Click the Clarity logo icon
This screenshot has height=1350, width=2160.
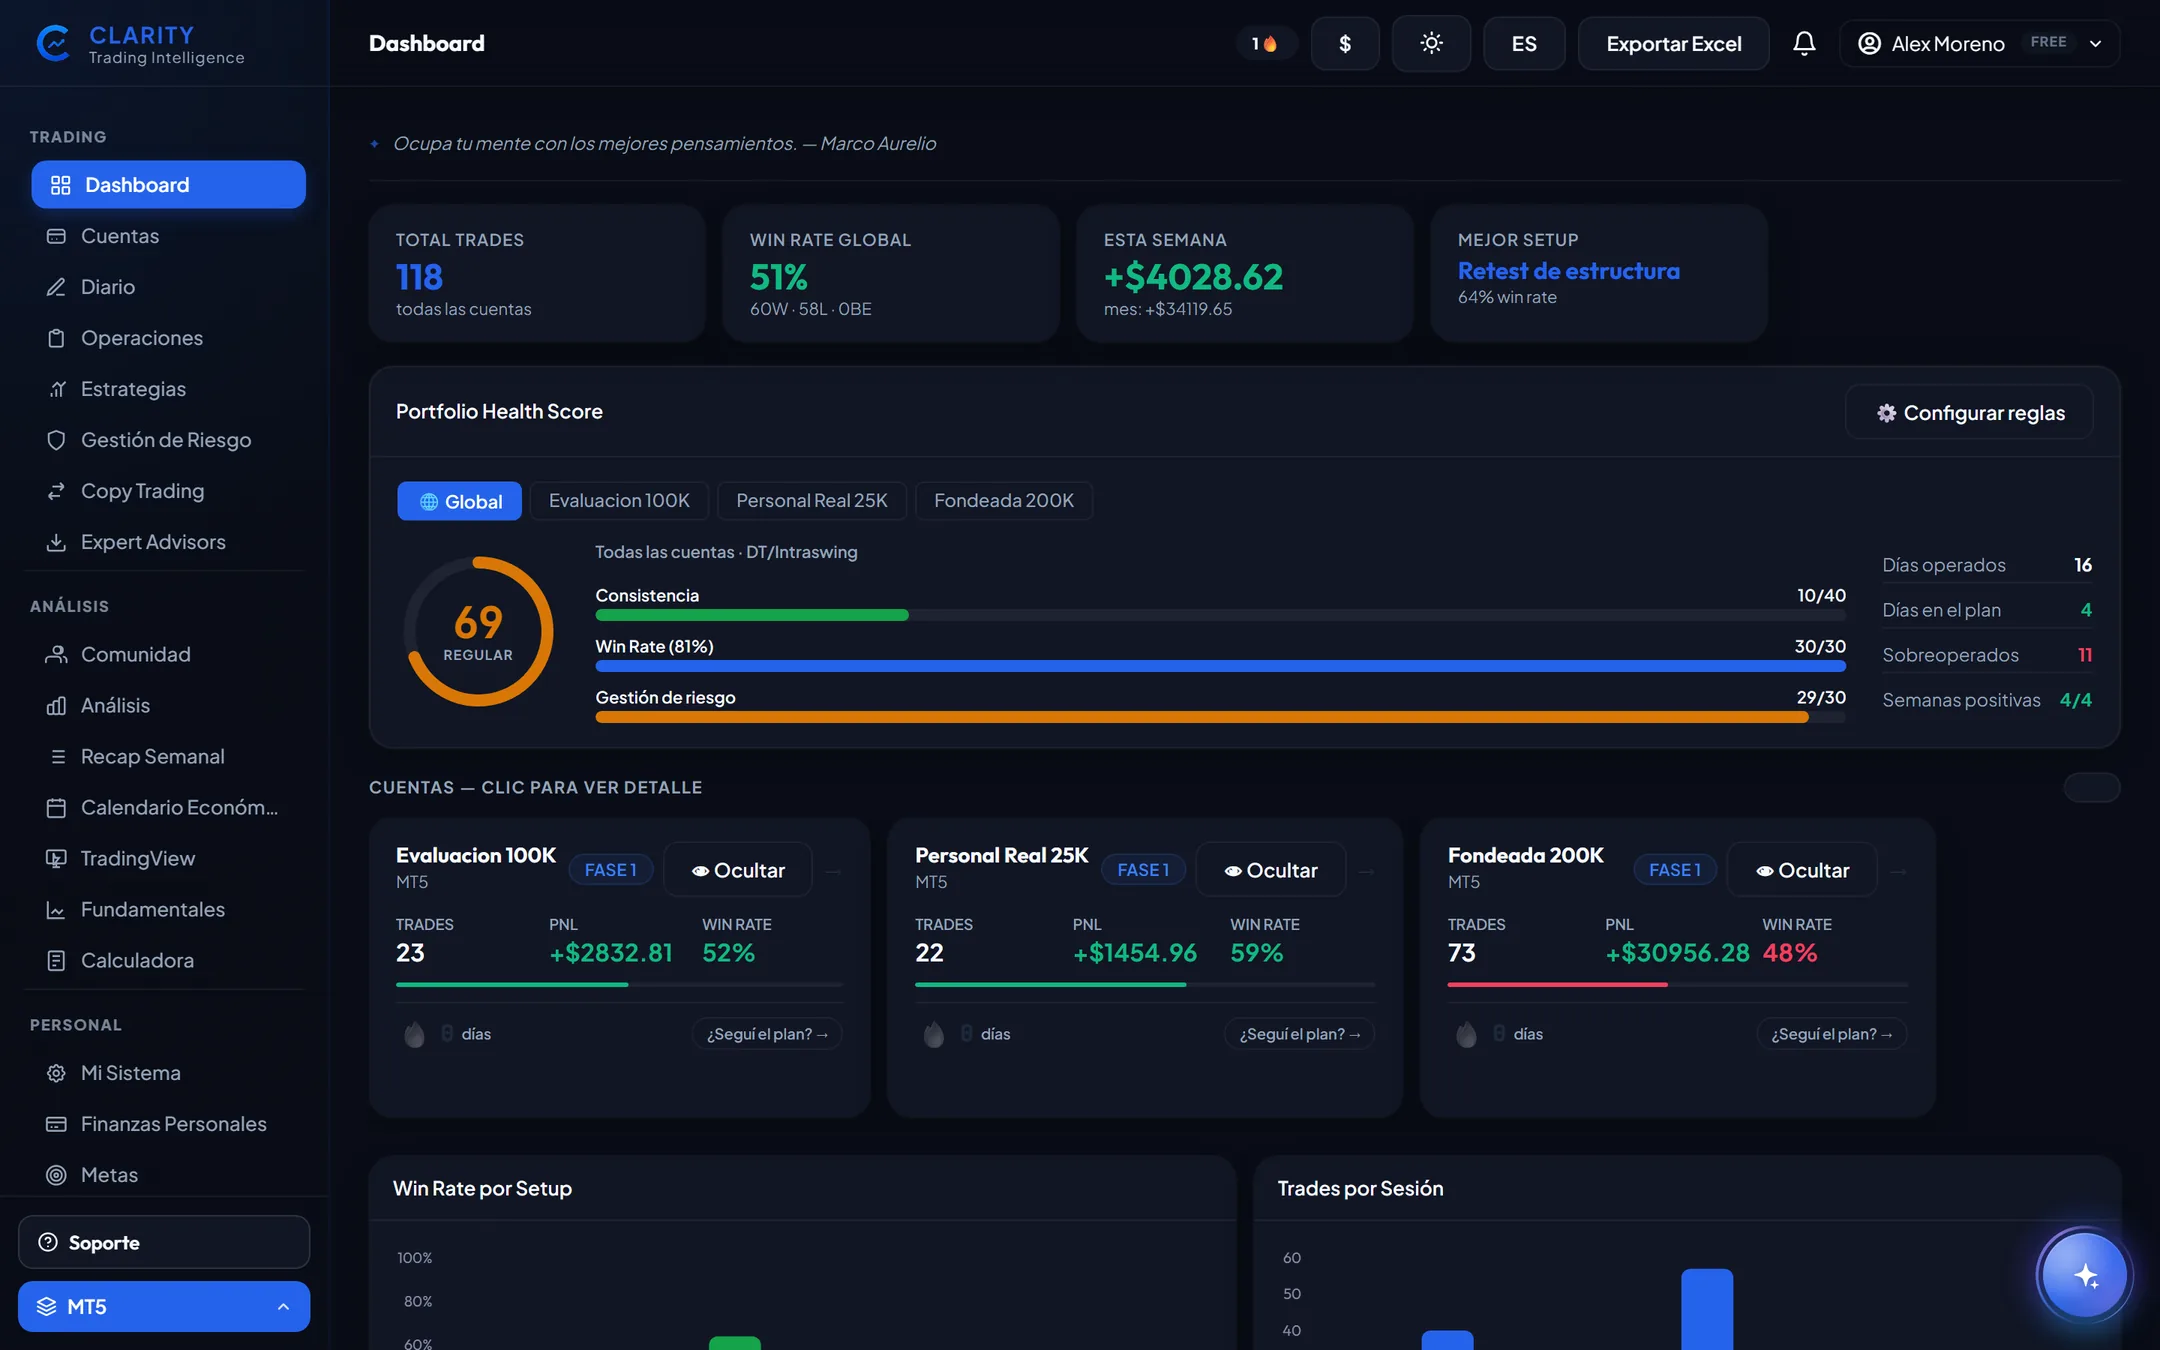(53, 43)
